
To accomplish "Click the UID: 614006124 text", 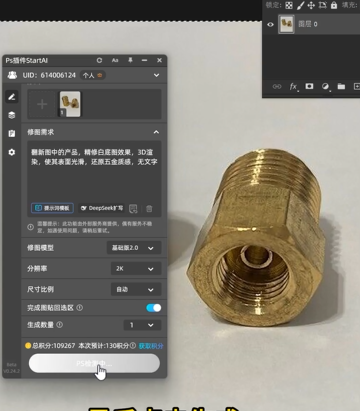I will point(49,75).
